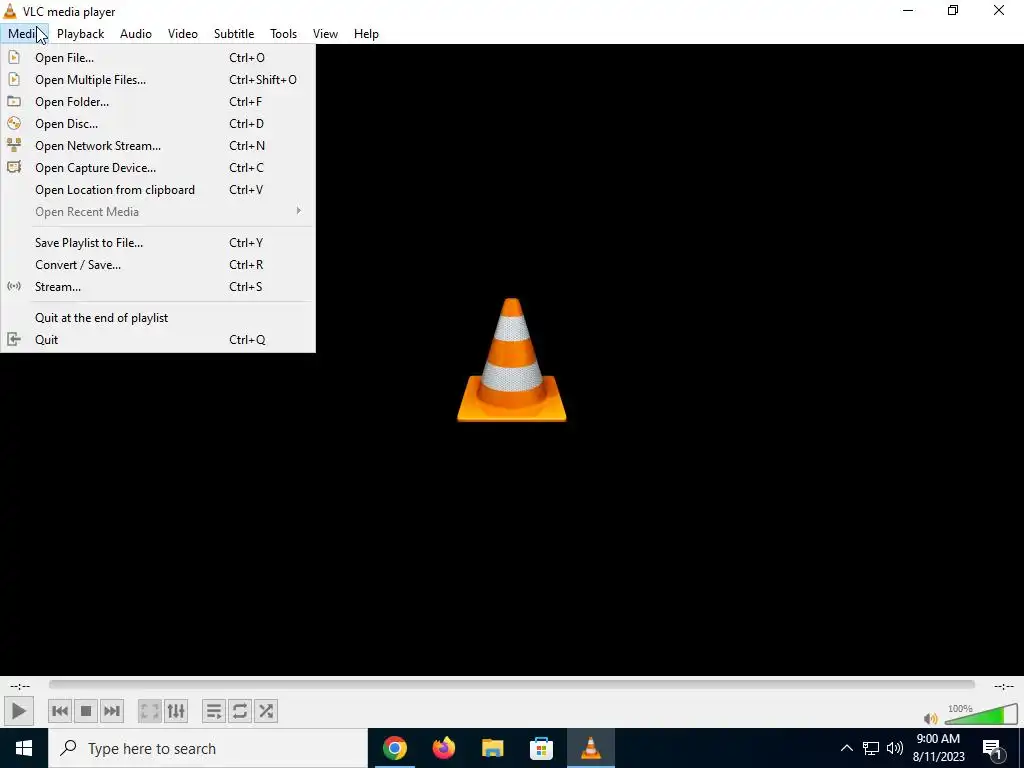This screenshot has width=1024, height=768.
Task: Open the Audio menu
Action: (136, 34)
